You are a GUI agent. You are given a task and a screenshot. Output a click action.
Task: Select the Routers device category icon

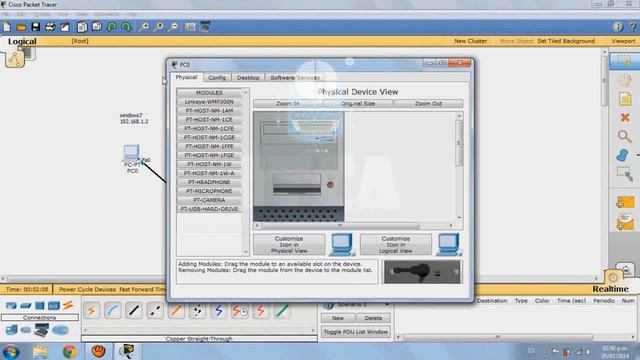click(11, 305)
